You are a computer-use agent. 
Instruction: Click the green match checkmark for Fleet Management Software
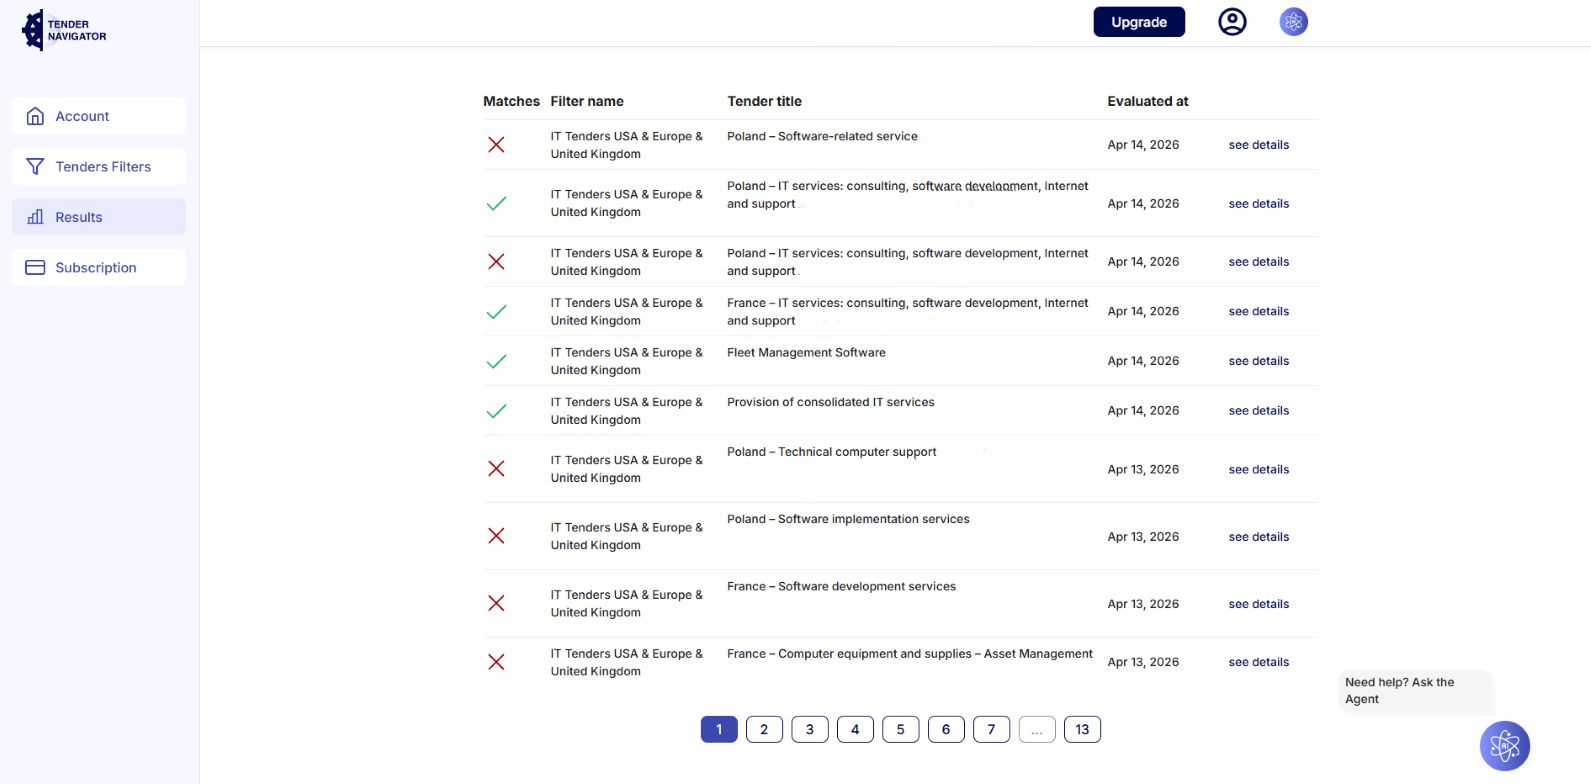496,361
